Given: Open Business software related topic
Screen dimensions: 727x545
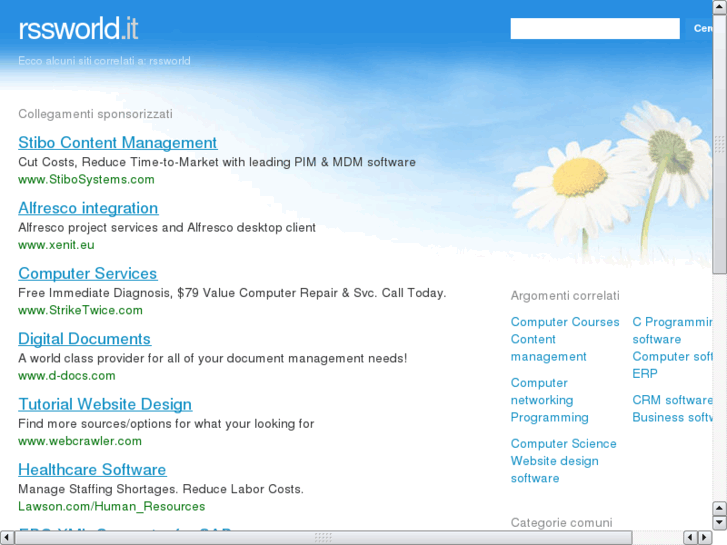Looking at the screenshot, I should 672,417.
